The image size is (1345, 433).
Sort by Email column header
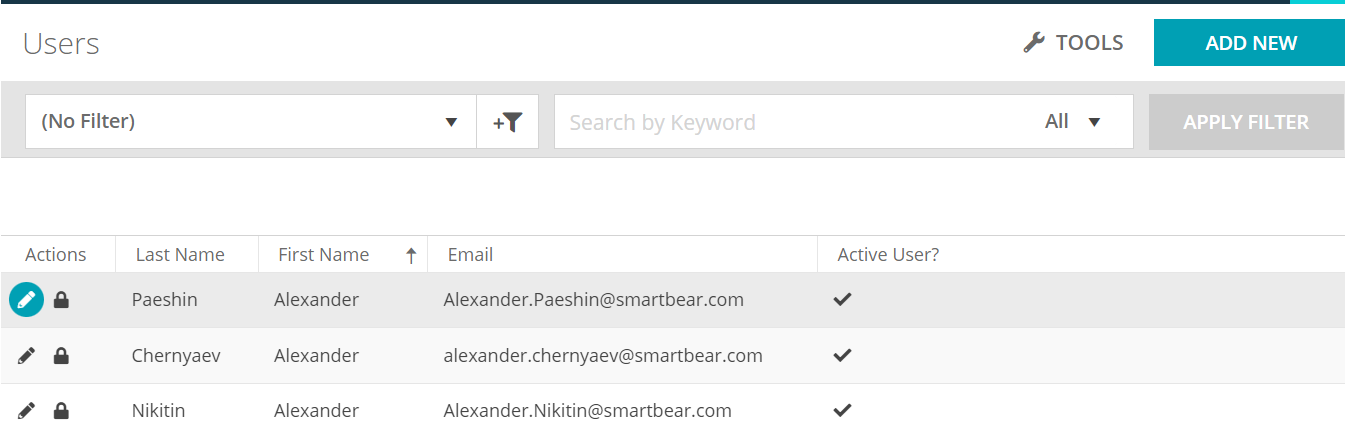click(x=470, y=255)
